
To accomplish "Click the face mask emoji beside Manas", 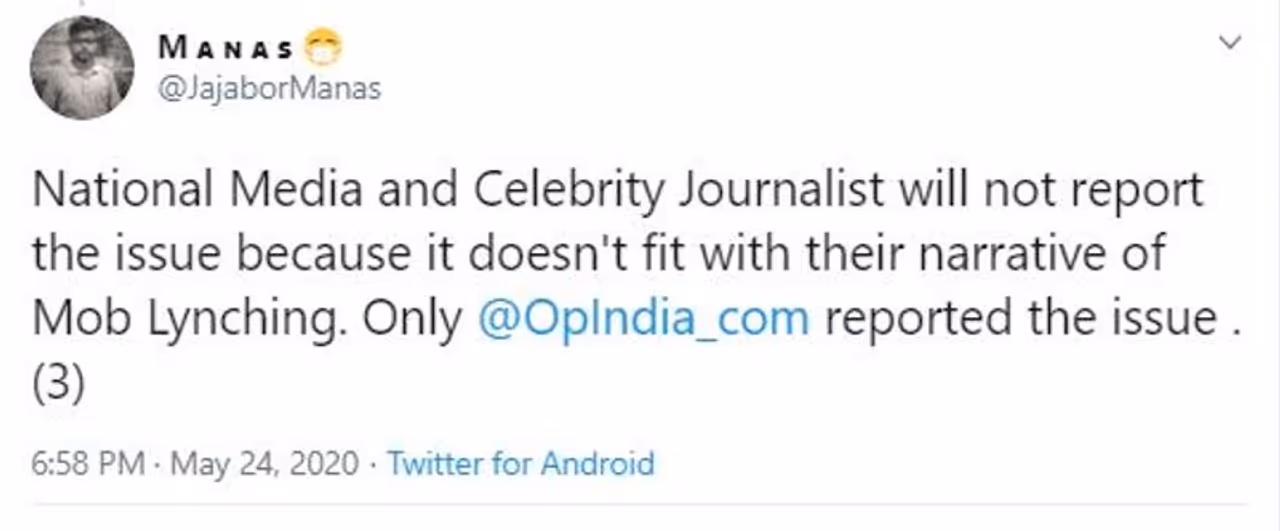I will [323, 46].
